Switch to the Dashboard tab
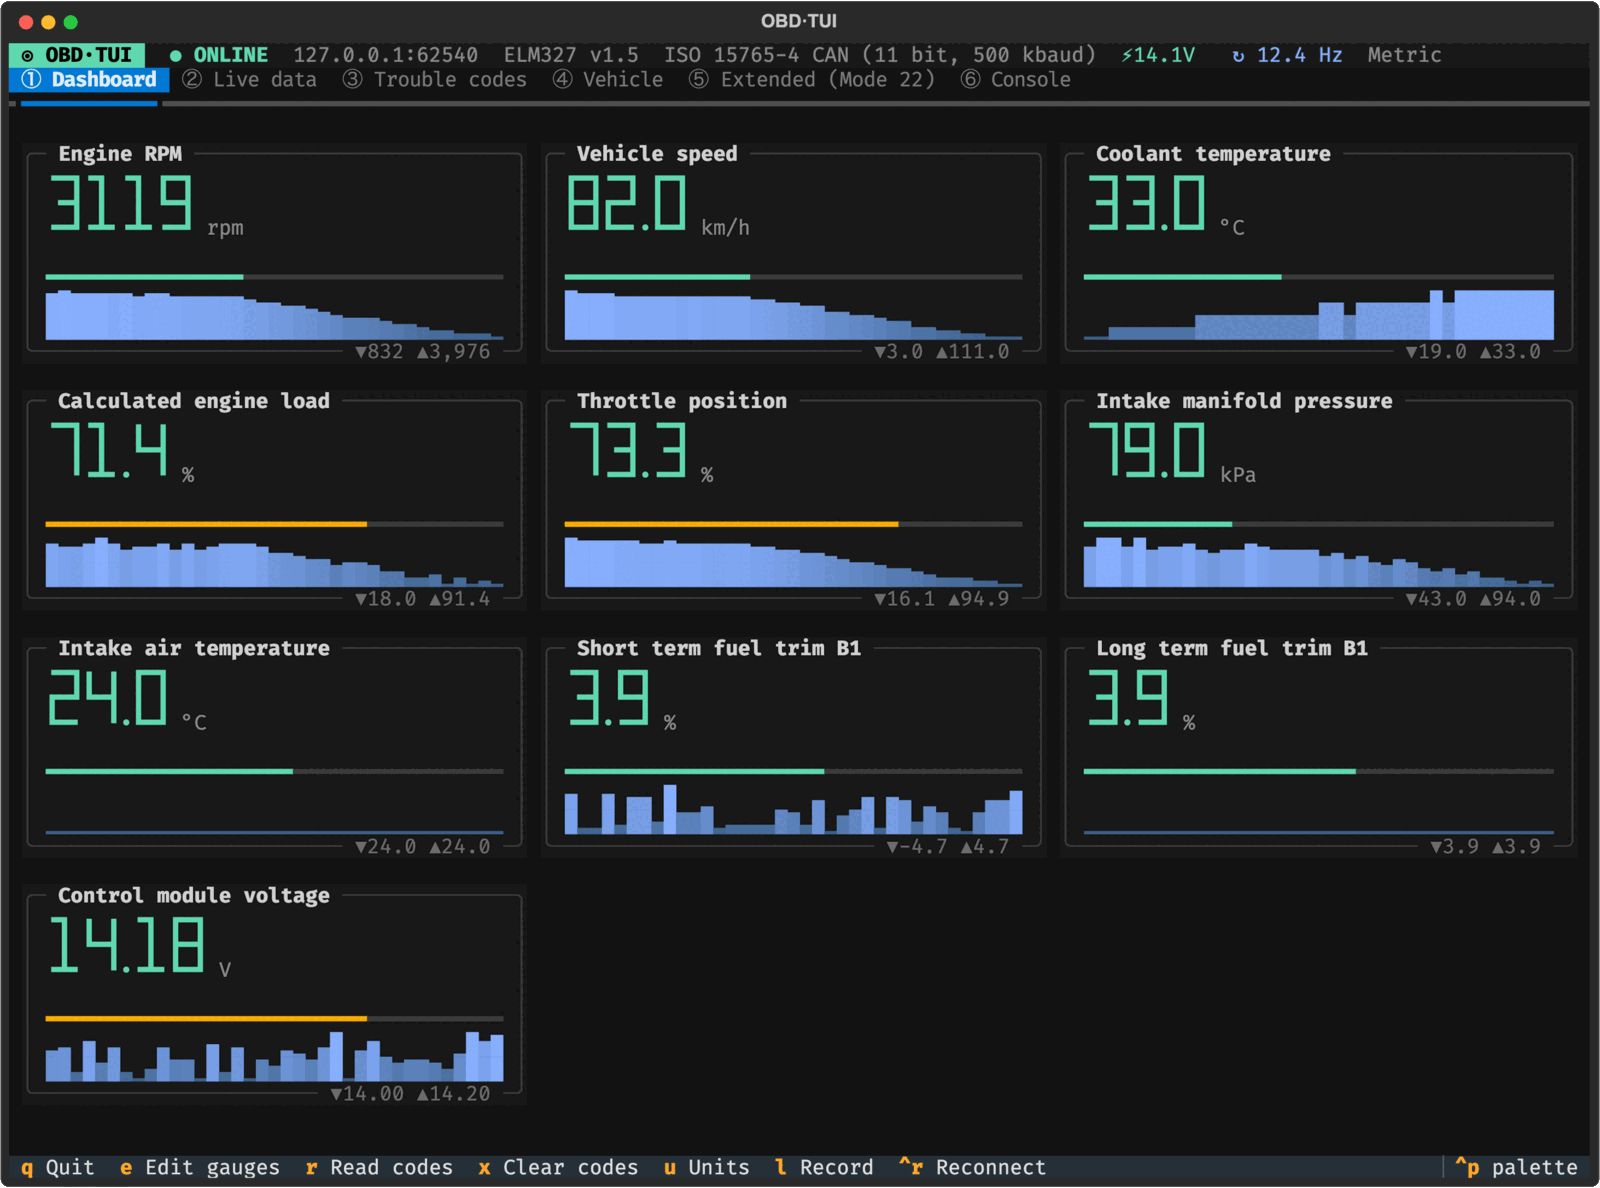The width and height of the screenshot is (1600, 1188). point(89,80)
